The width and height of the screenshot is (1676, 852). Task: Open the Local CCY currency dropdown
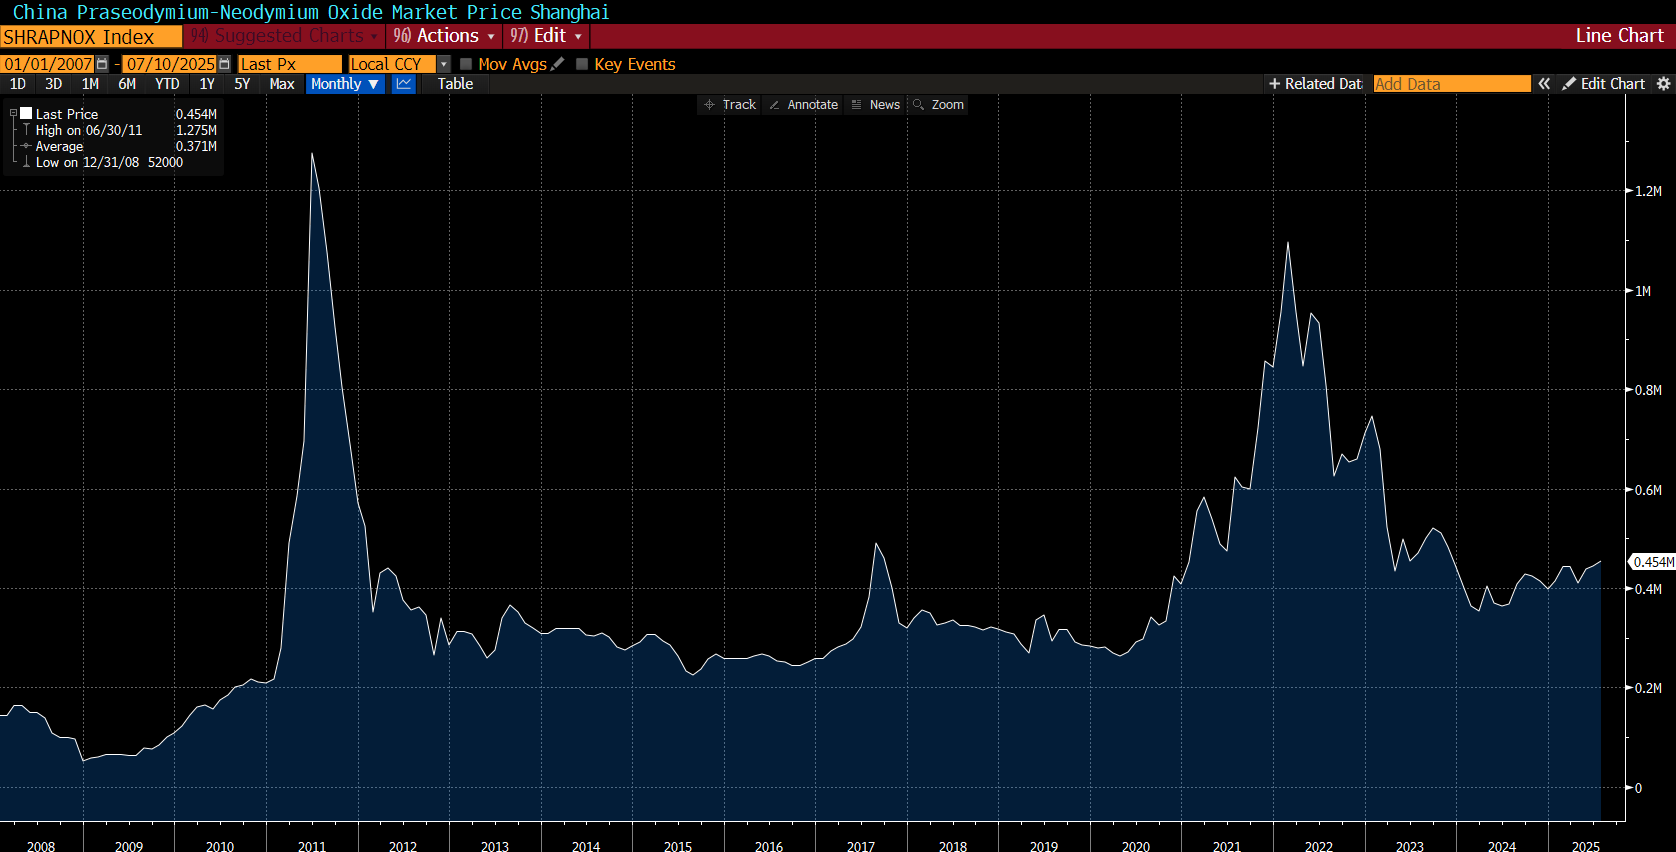444,64
